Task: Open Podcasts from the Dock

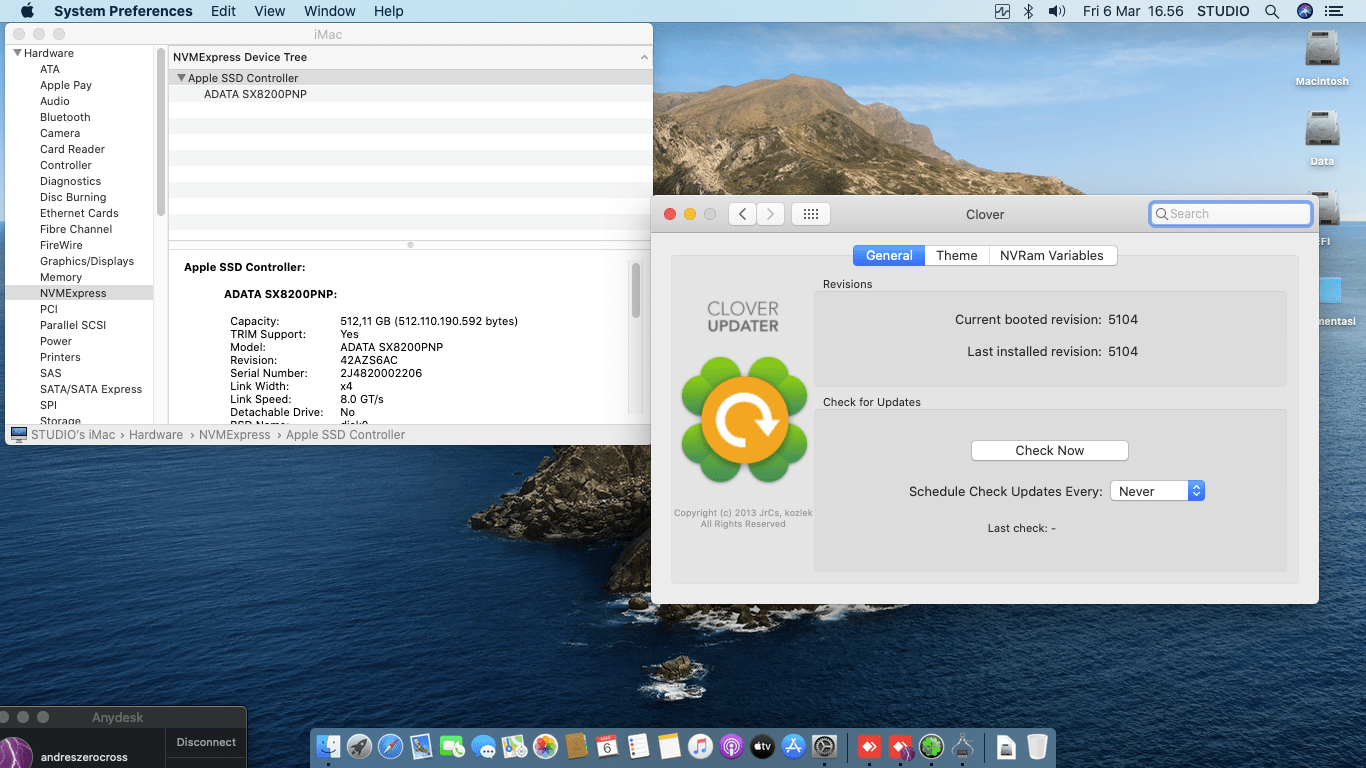Action: pyautogui.click(x=731, y=746)
